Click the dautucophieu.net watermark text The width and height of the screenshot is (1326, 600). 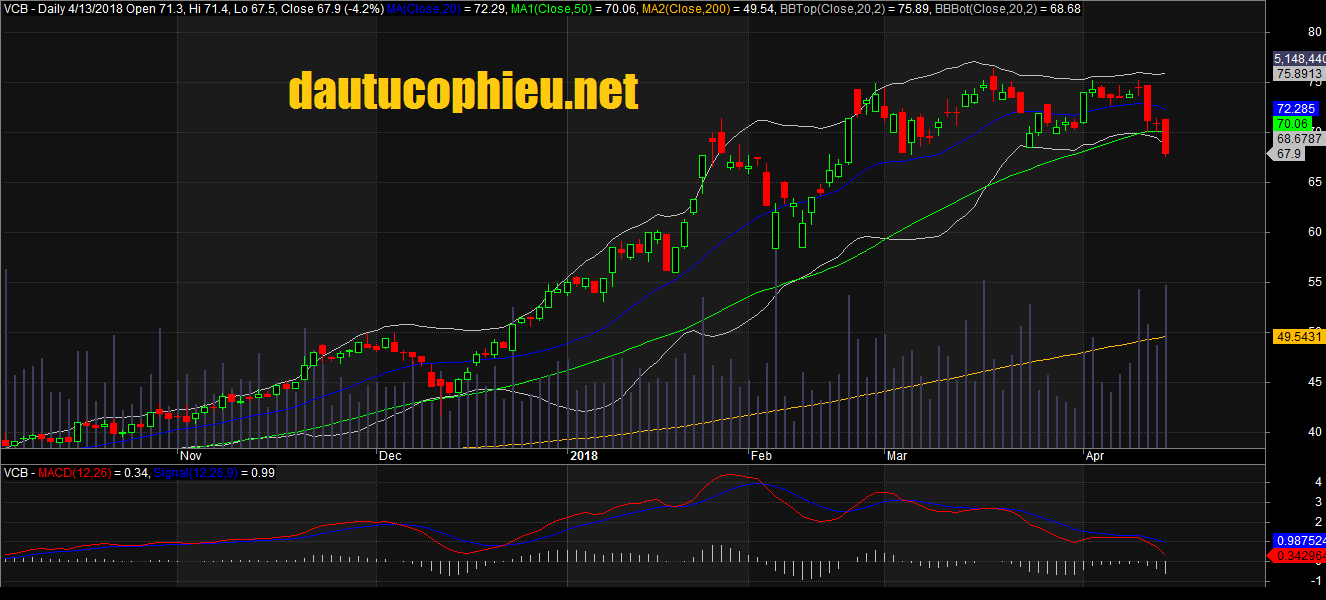tap(462, 92)
